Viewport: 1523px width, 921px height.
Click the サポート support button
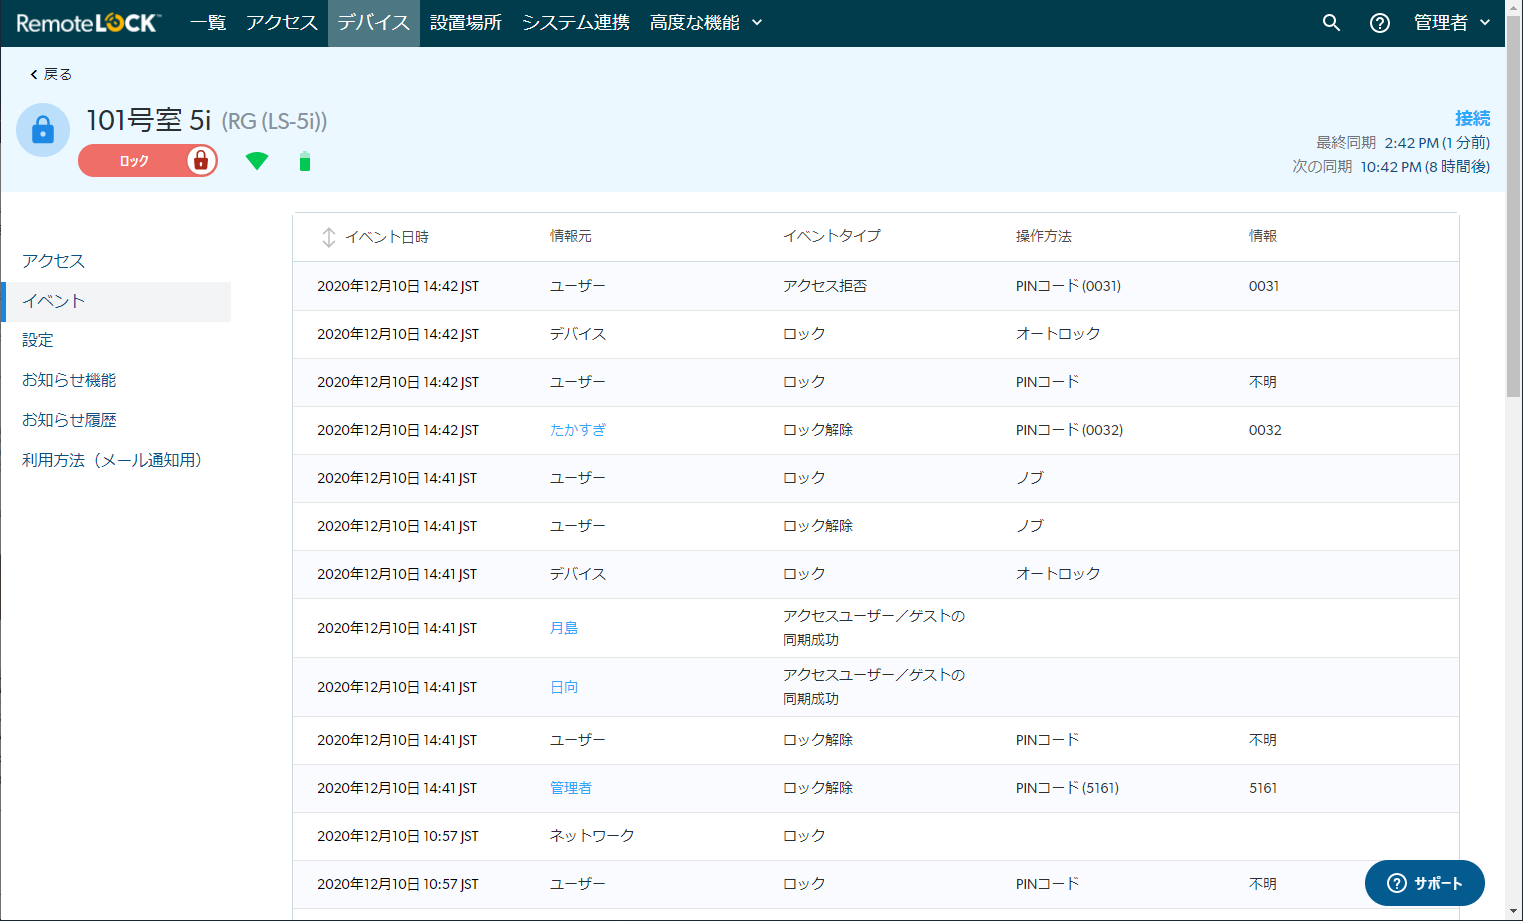(x=1424, y=883)
